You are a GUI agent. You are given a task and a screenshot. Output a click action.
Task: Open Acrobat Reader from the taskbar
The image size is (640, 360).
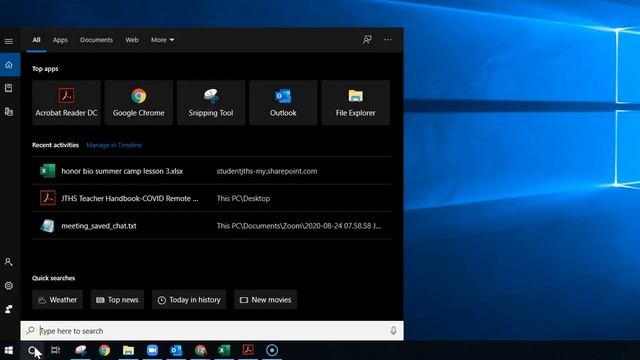248,350
